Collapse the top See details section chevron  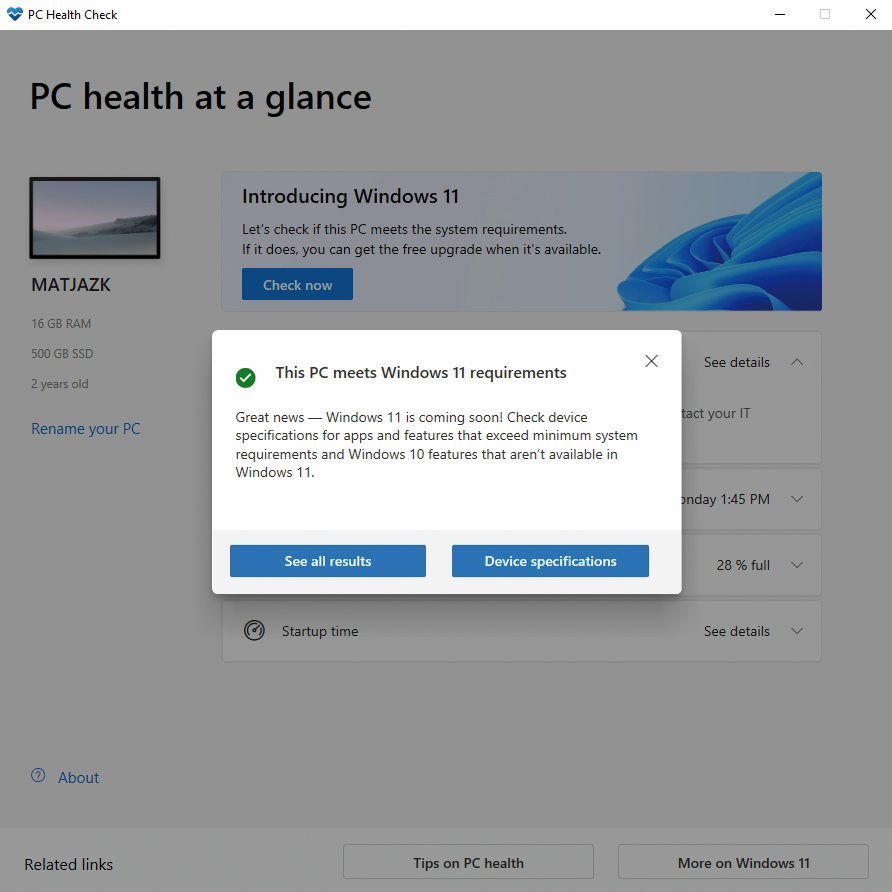[796, 362]
